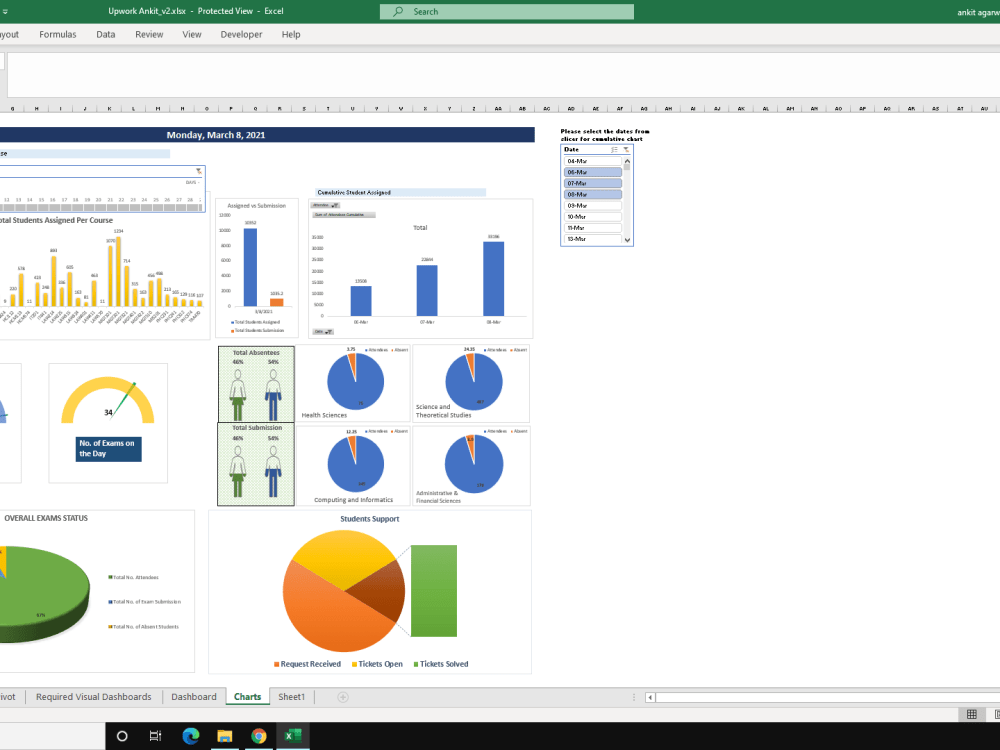Open File Explorer from the taskbar
This screenshot has height=750, width=1000.
(x=225, y=736)
